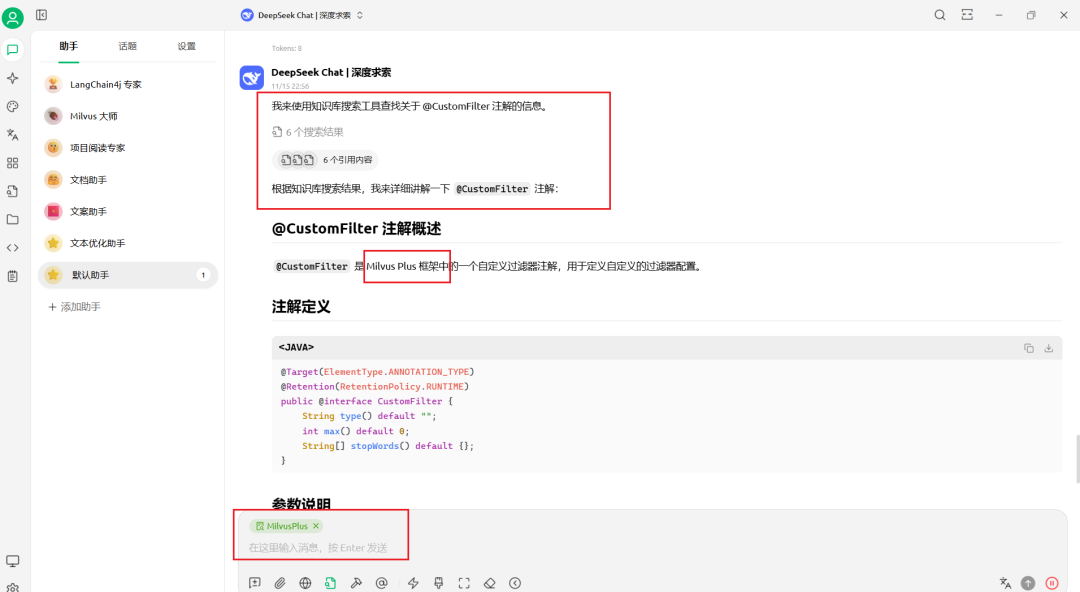Click the search icon in title bar
This screenshot has height=592, width=1080.
click(939, 14)
